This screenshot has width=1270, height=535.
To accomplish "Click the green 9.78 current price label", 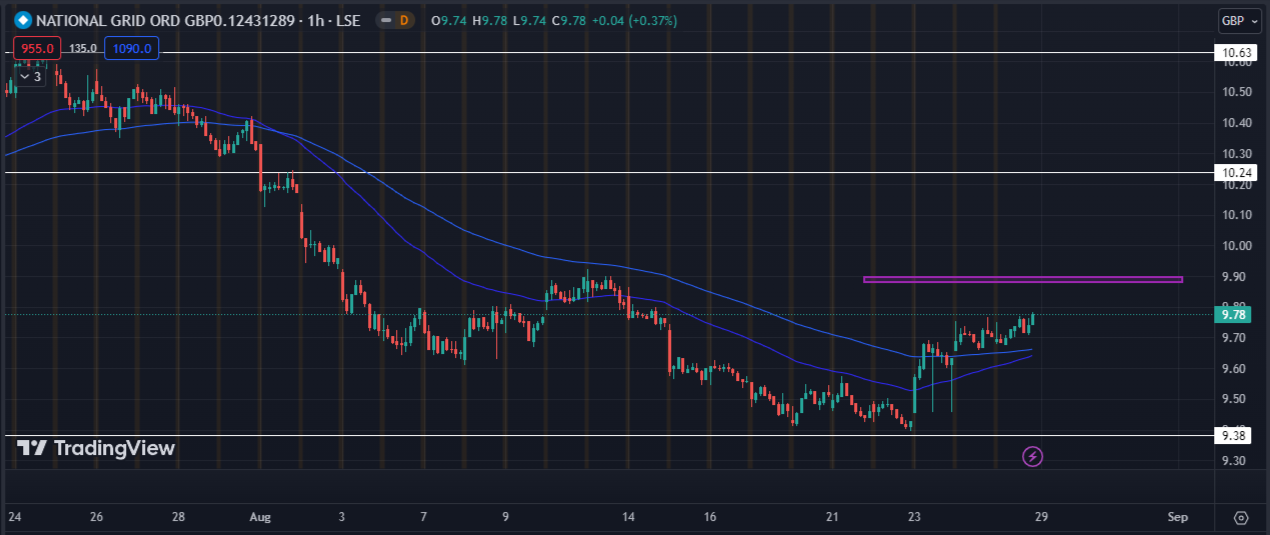I will coord(1231,315).
